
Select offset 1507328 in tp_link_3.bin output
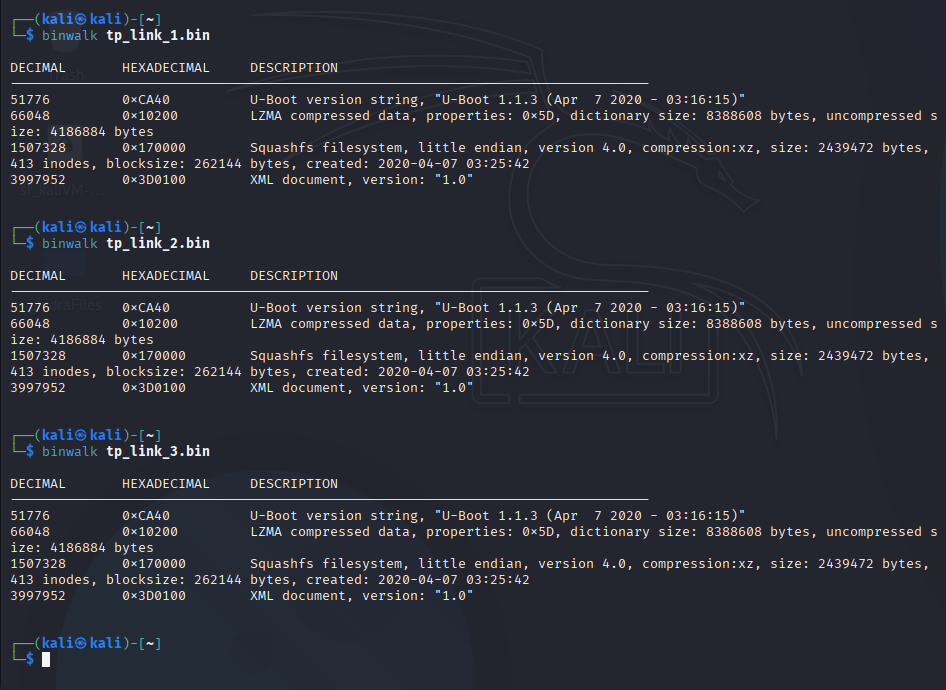pos(38,564)
